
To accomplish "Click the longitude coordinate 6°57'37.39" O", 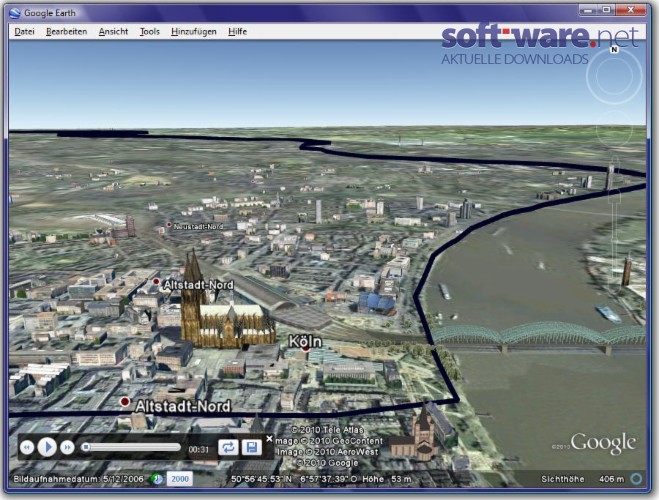I will [329, 479].
